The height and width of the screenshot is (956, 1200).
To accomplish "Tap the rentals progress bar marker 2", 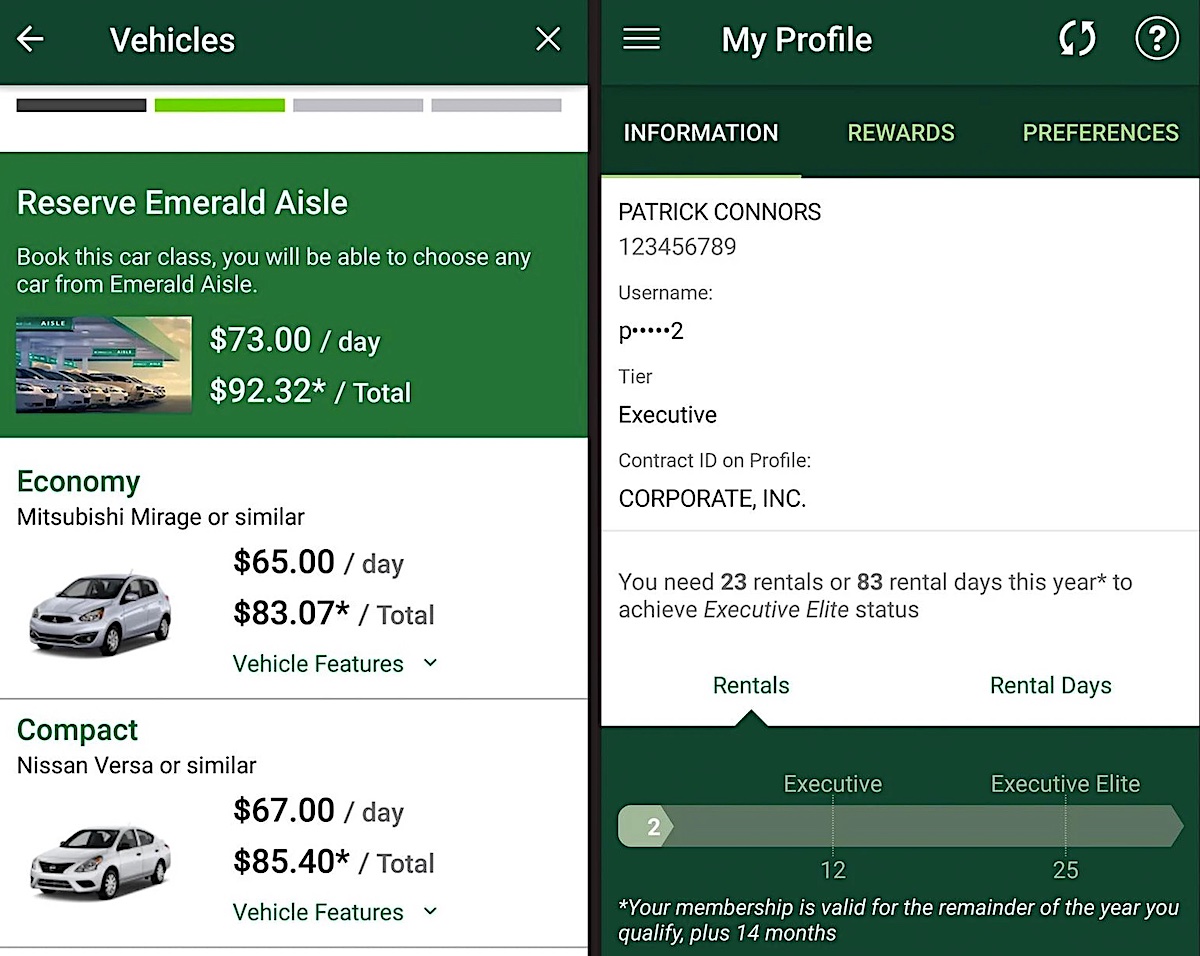I will (647, 827).
